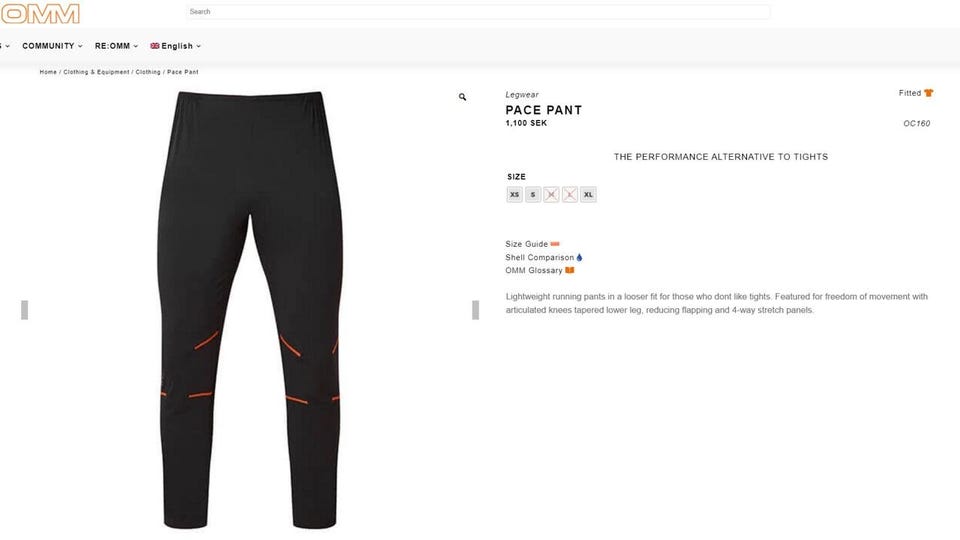Click the OMM Glossary book icon
This screenshot has height=540, width=960.
(569, 270)
